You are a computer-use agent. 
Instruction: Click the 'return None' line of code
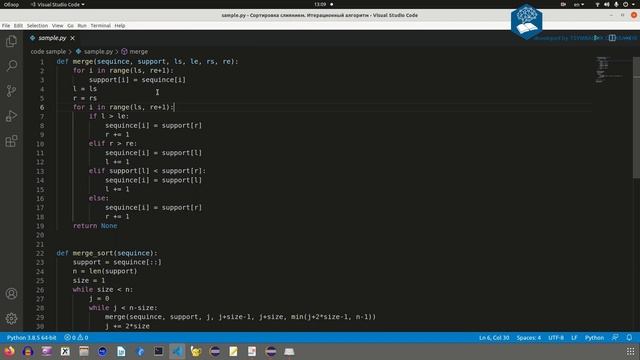point(95,226)
